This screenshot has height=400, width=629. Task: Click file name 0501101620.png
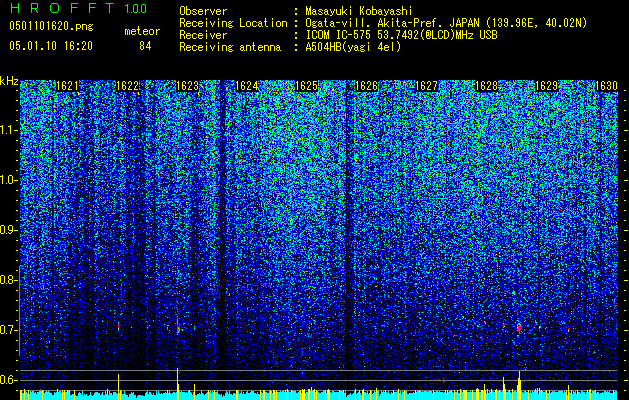coord(51,27)
